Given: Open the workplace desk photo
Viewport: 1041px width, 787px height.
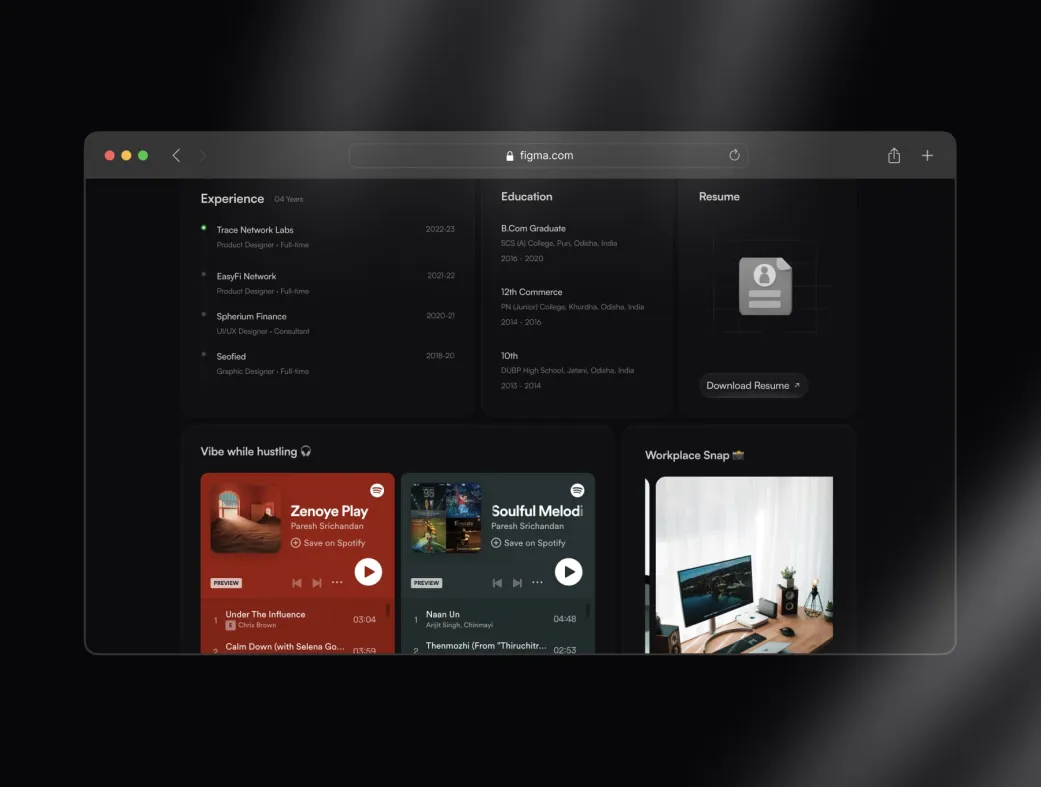Looking at the screenshot, I should (x=744, y=565).
